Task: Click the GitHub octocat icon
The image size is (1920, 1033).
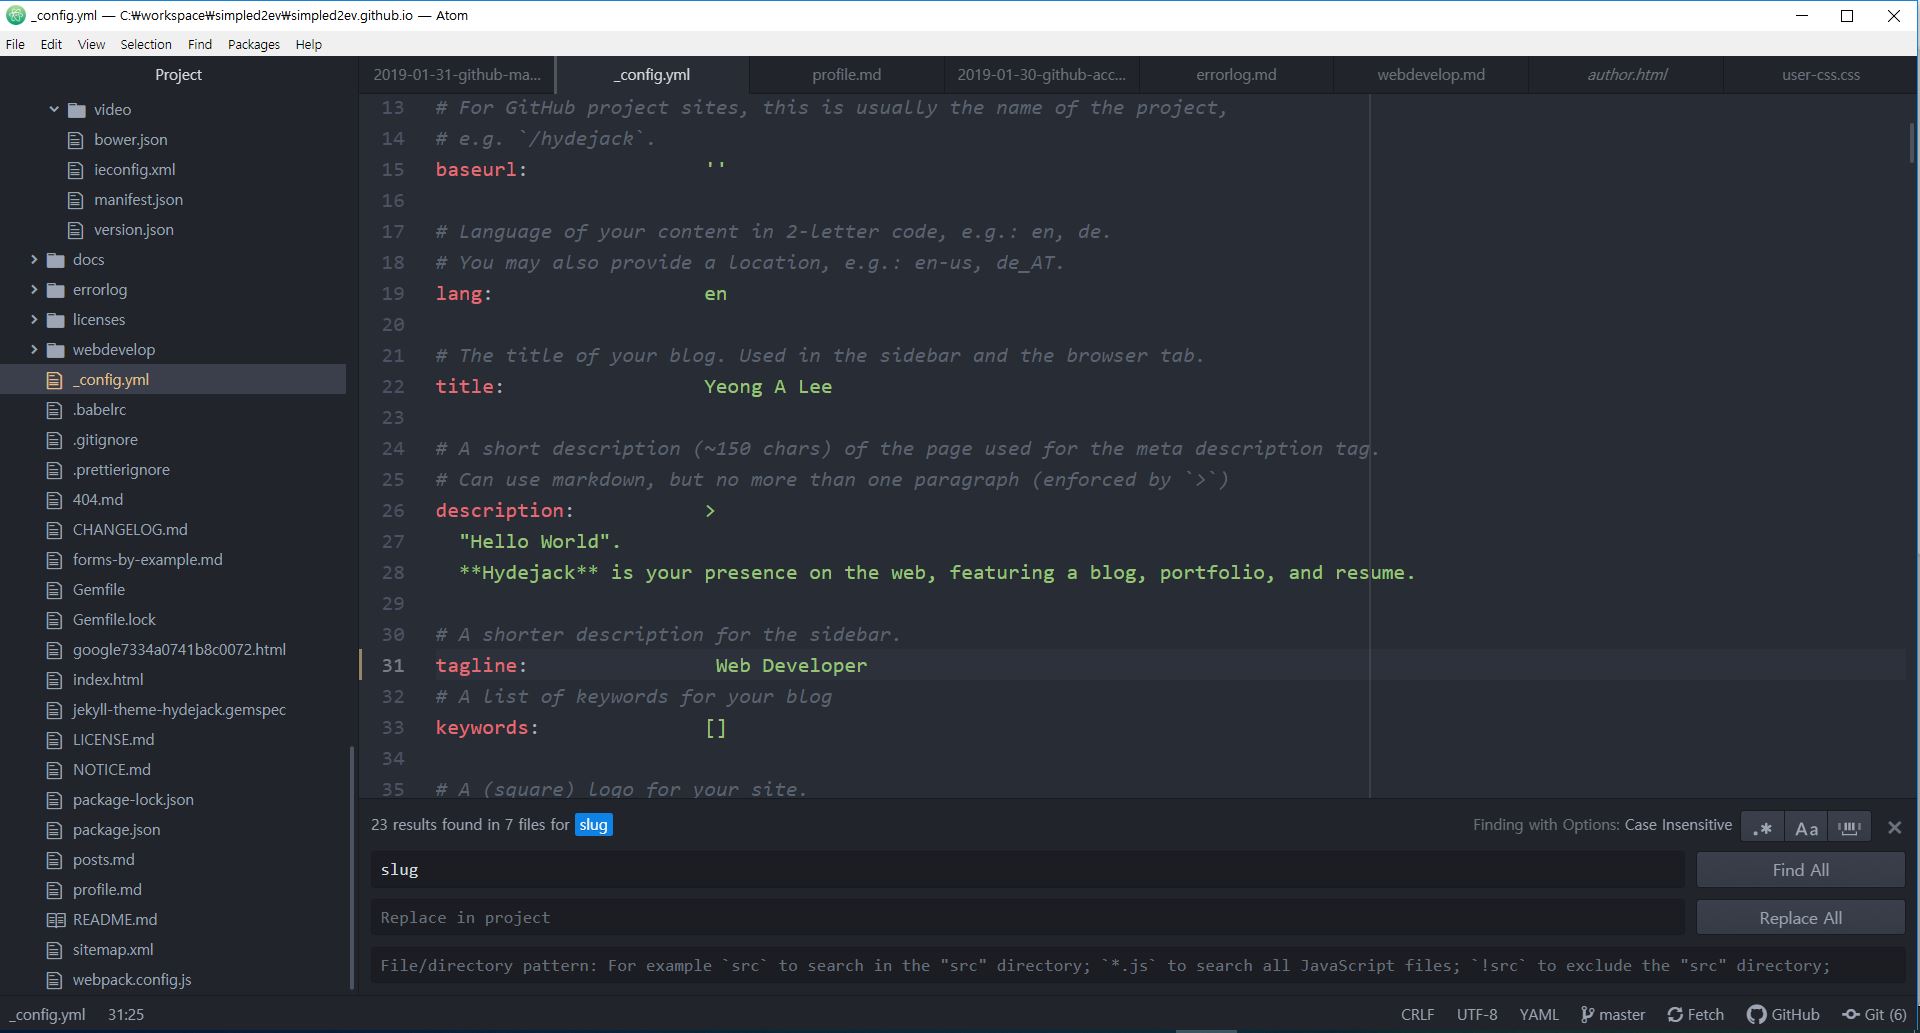Action: point(1756,1014)
